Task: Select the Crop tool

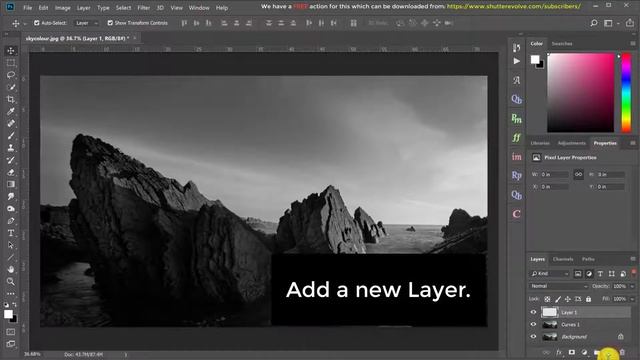Action: (11, 99)
